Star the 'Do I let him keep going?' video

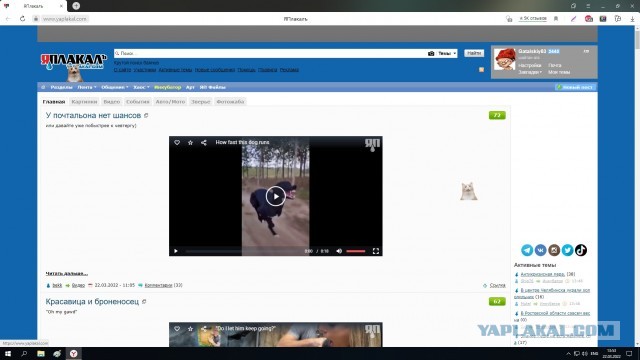190,329
